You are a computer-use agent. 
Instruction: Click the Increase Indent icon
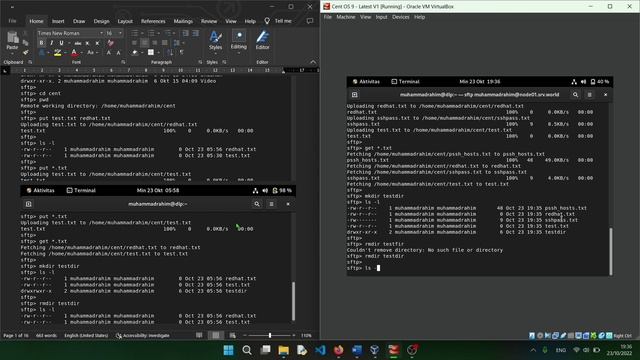coord(196,33)
